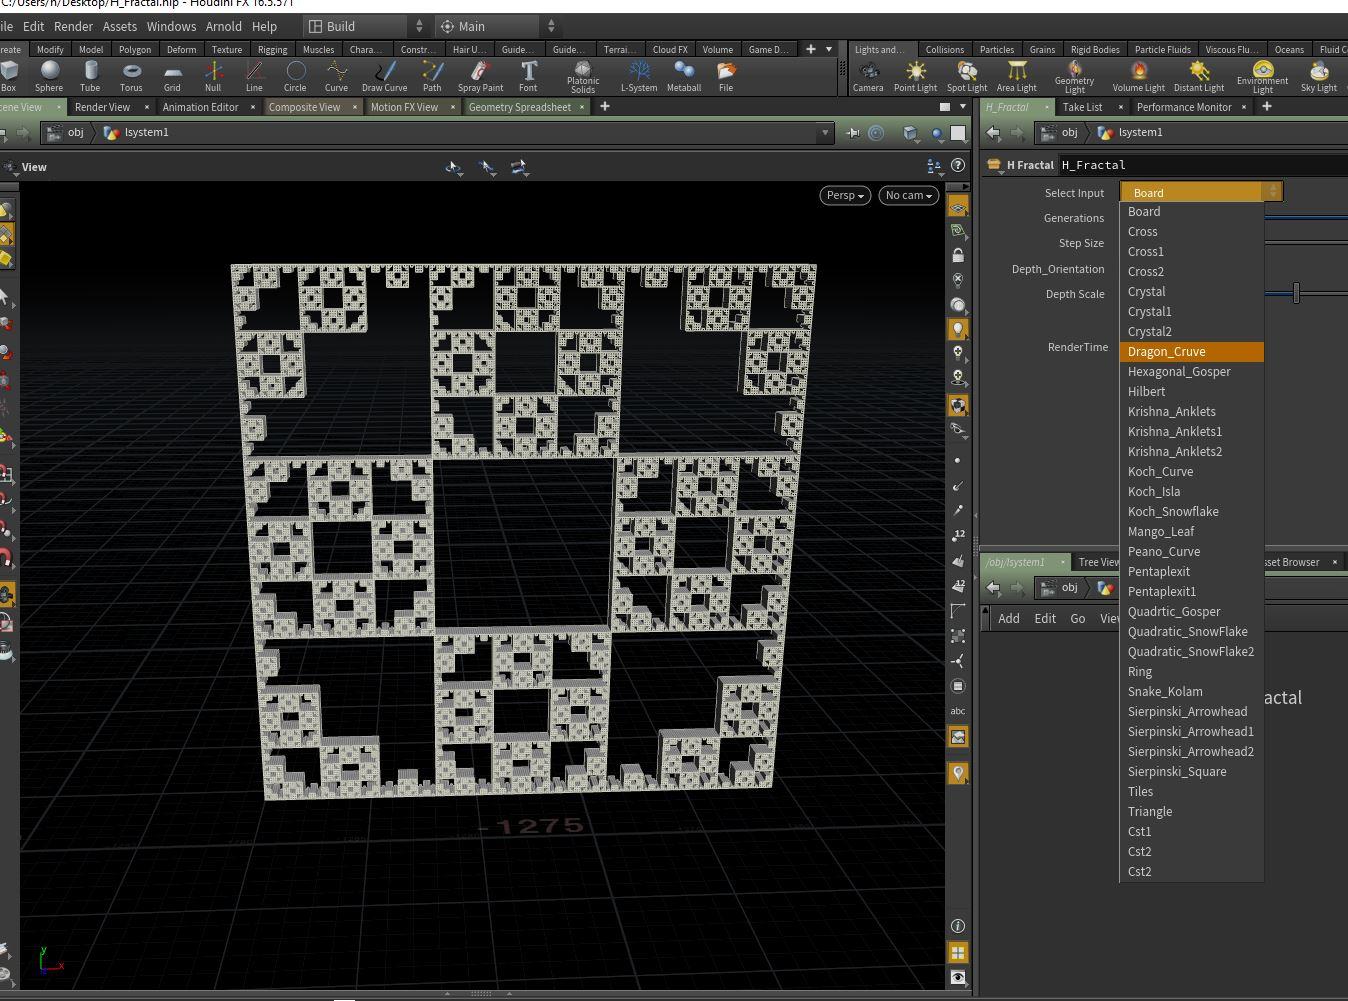The width and height of the screenshot is (1348, 1001).
Task: Create a Point Light from the Lights shelf
Action: pos(915,75)
